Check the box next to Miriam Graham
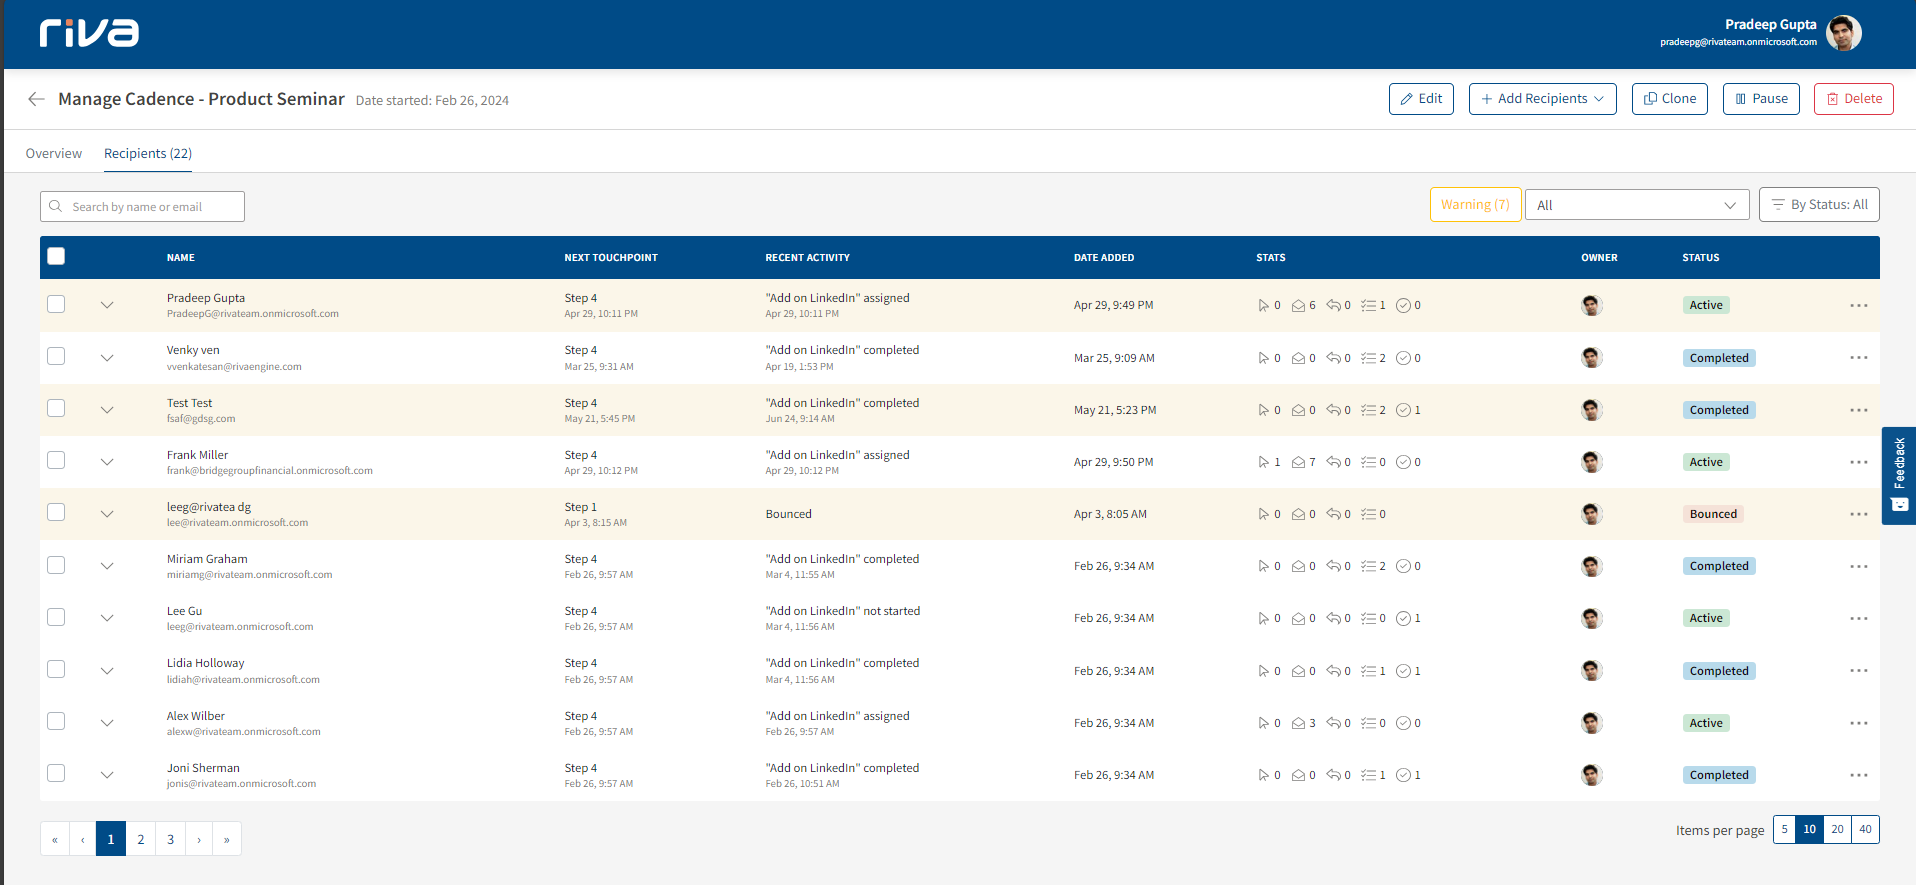The width and height of the screenshot is (1916, 885). [x=56, y=566]
